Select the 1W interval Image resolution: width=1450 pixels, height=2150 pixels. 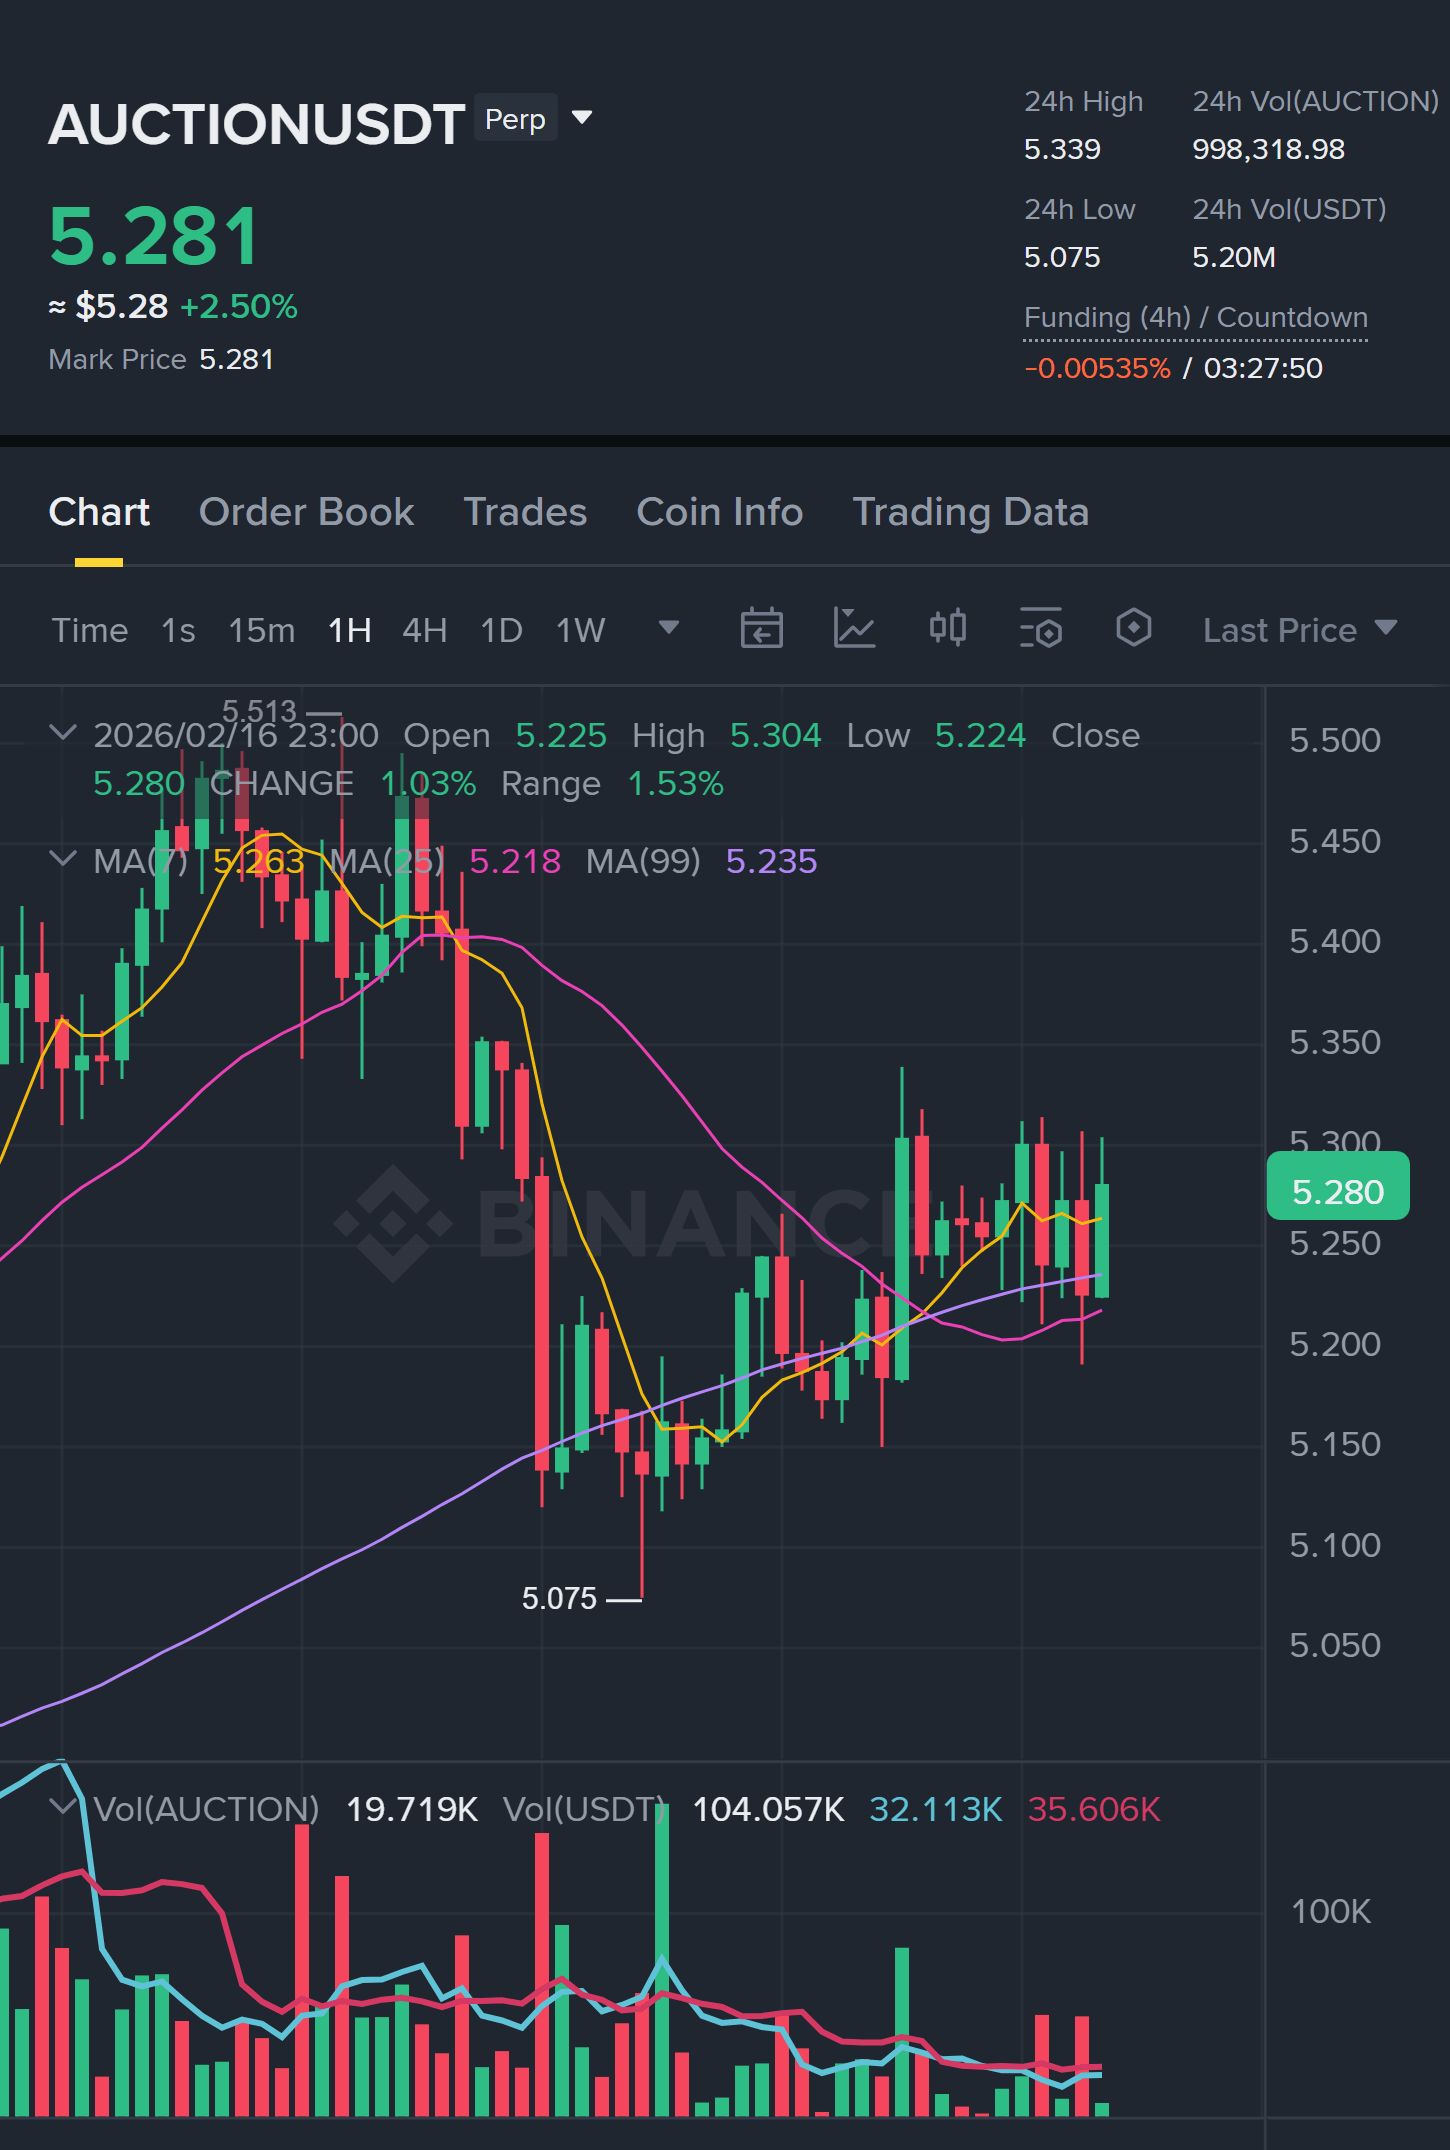(581, 630)
